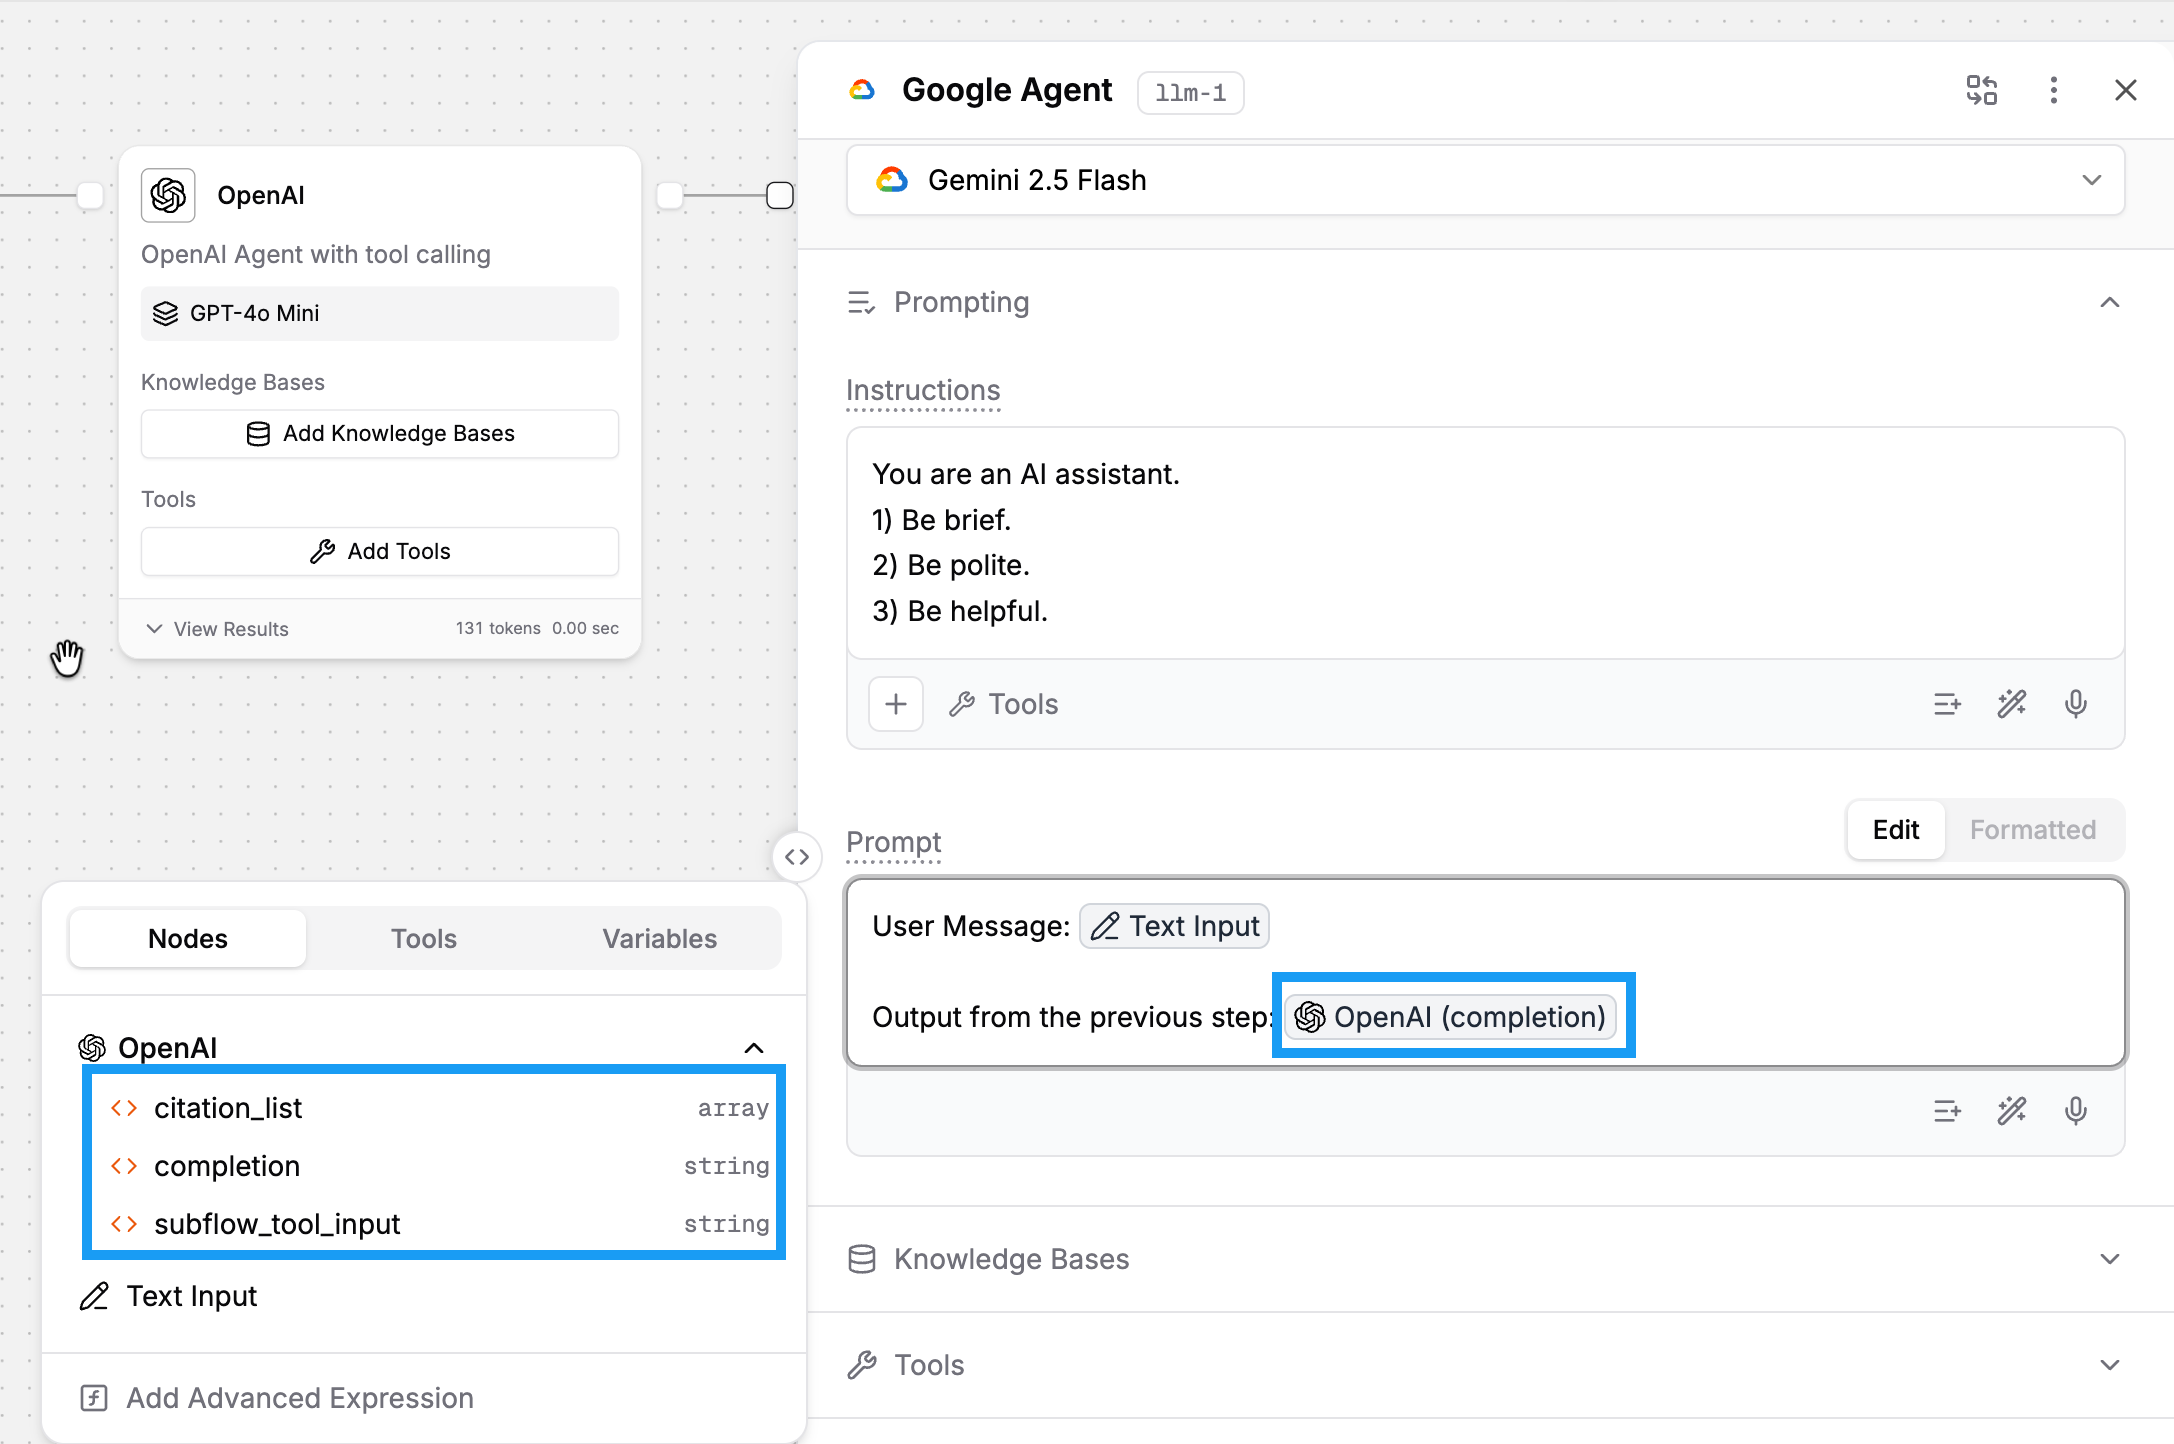This screenshot has height=1444, width=2174.
Task: Click the magic wand icon below Prompt
Action: pos(2011,1111)
